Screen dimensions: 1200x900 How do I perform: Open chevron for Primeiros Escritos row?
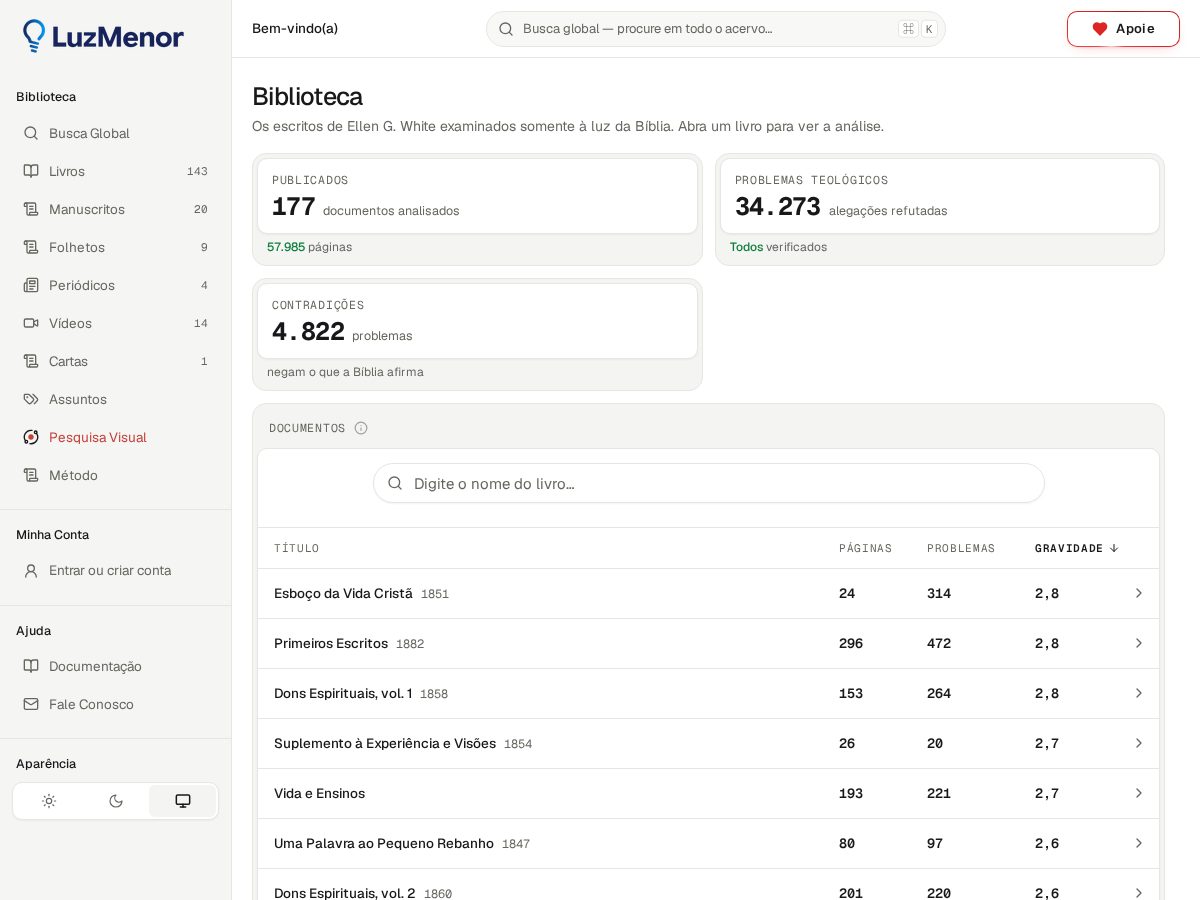[1138, 643]
